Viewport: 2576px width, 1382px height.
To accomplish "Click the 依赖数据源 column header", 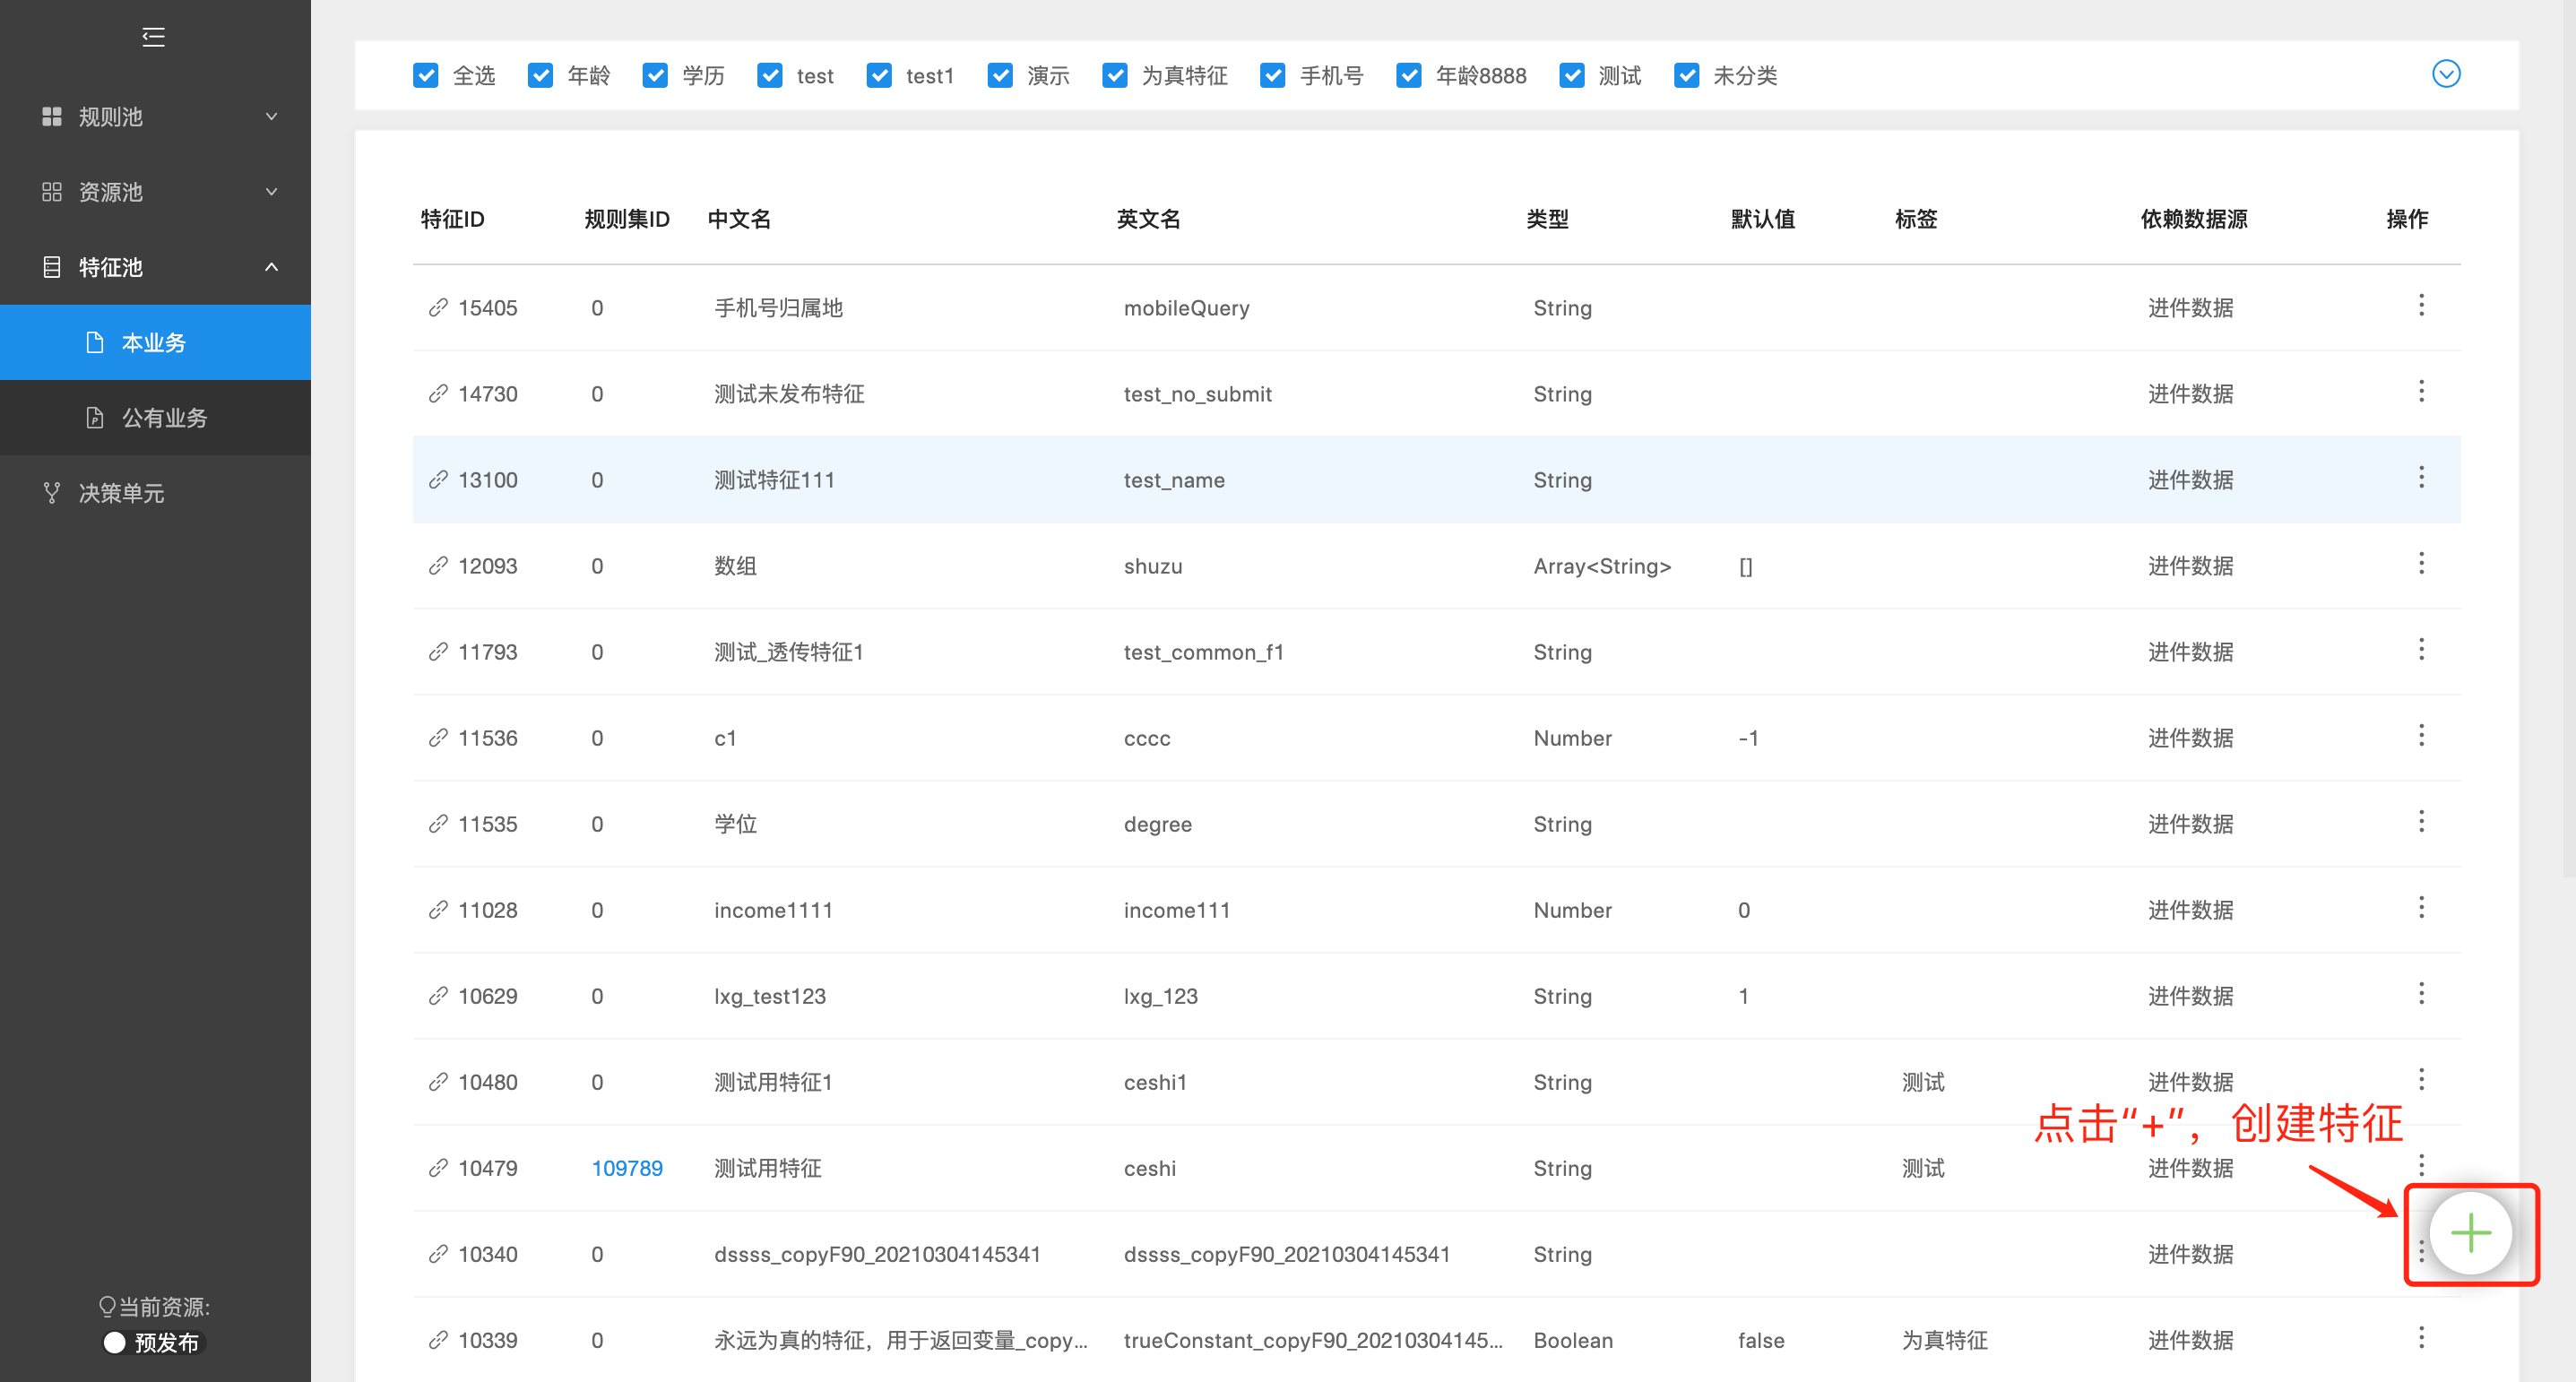I will pos(2194,219).
